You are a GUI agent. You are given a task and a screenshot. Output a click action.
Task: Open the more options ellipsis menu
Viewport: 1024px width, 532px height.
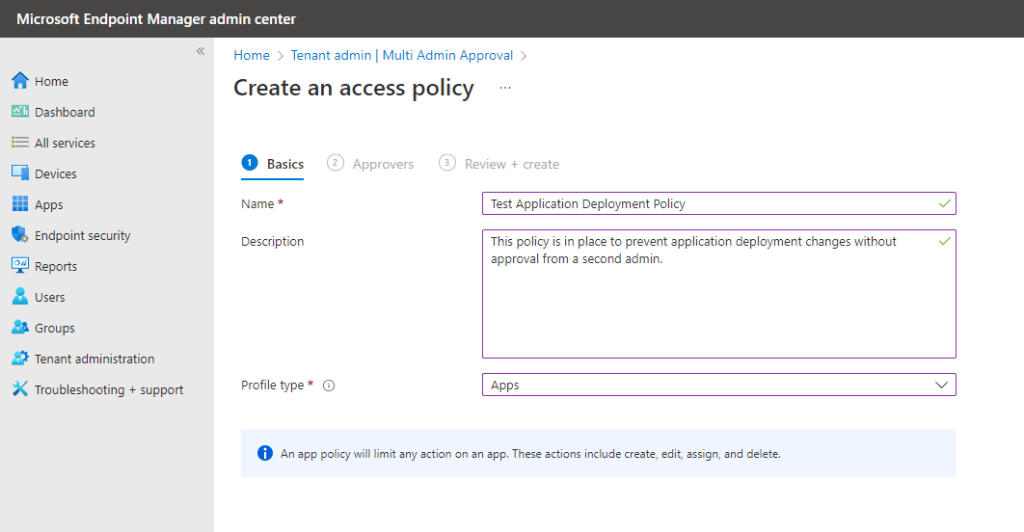tap(505, 88)
